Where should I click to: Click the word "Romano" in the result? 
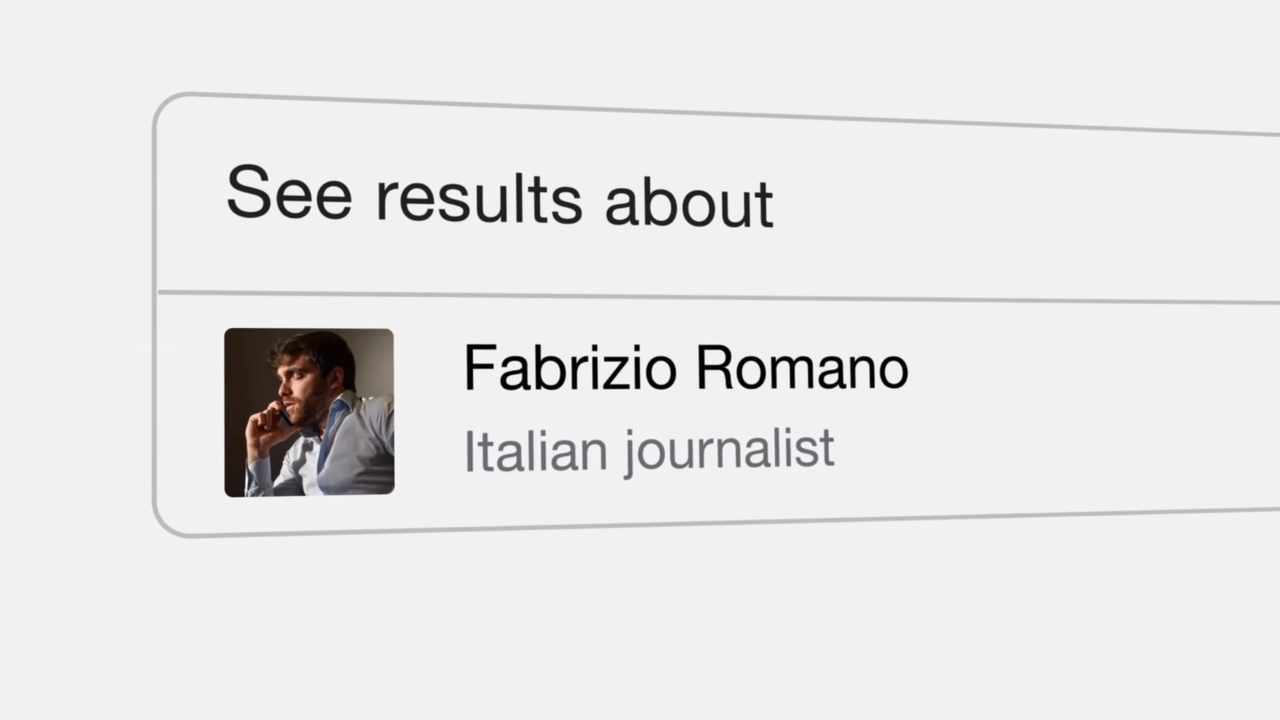click(x=802, y=368)
